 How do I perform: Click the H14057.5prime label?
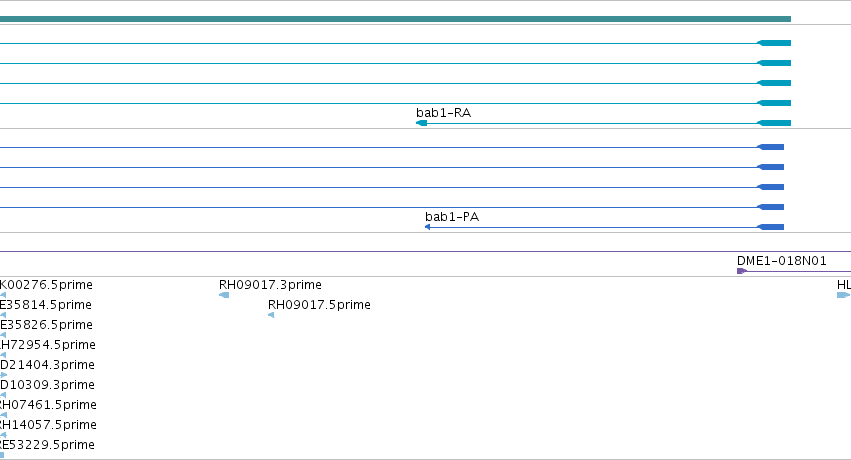coord(48,425)
